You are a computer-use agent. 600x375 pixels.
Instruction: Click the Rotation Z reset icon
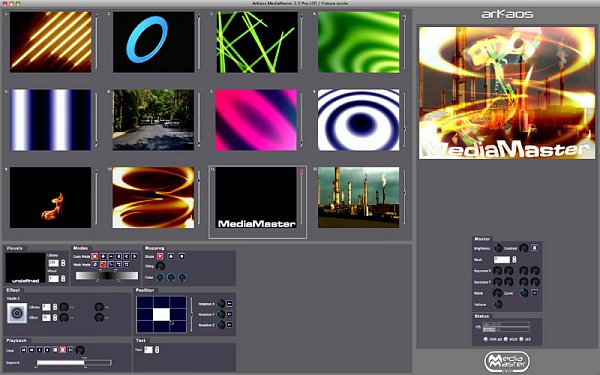[230, 325]
